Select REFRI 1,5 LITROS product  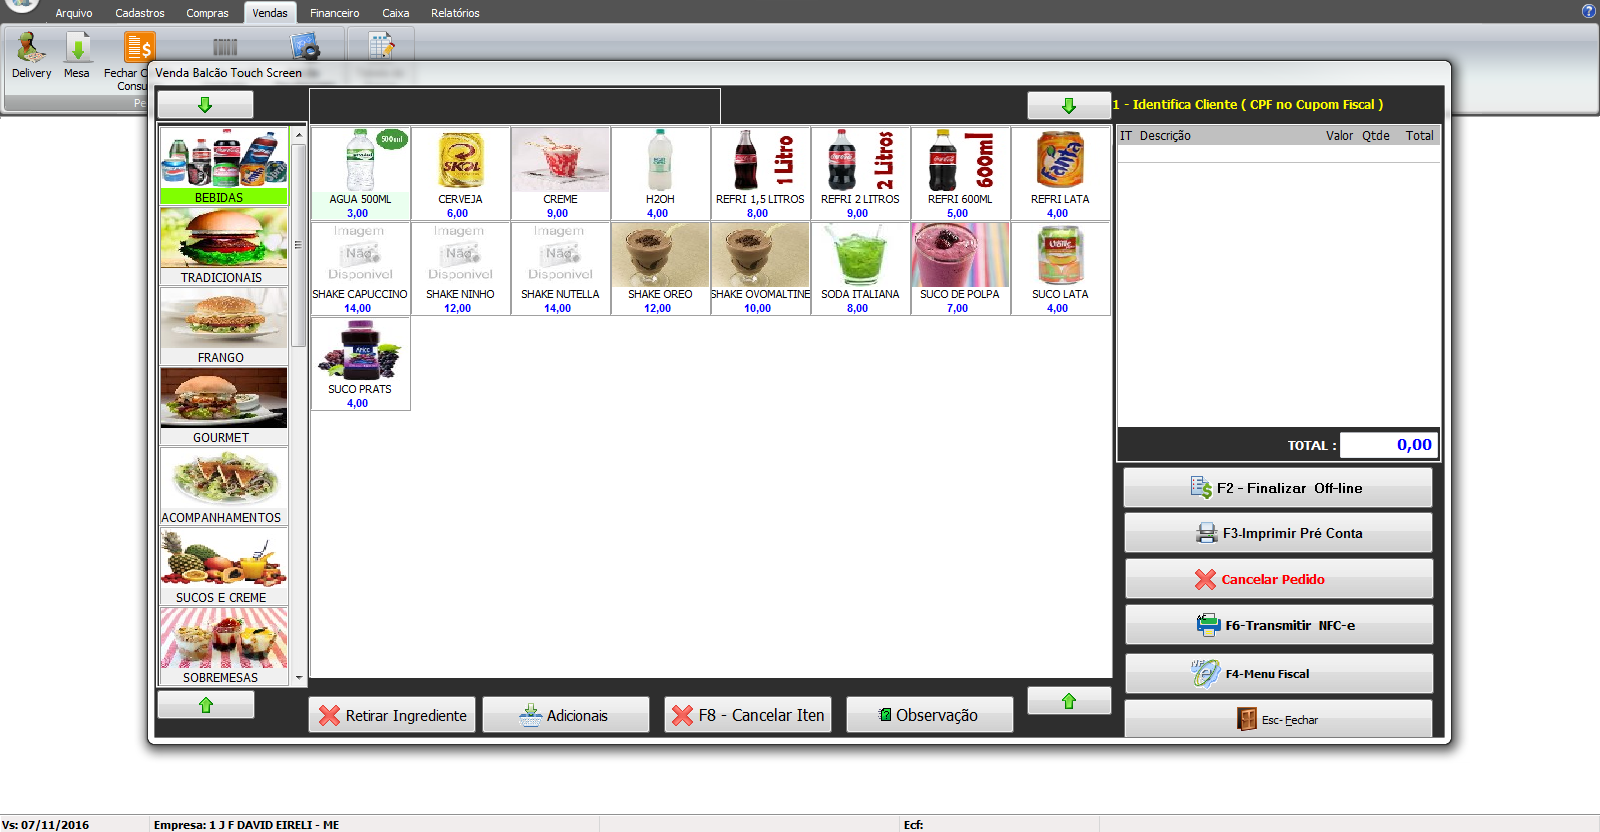[x=760, y=173]
